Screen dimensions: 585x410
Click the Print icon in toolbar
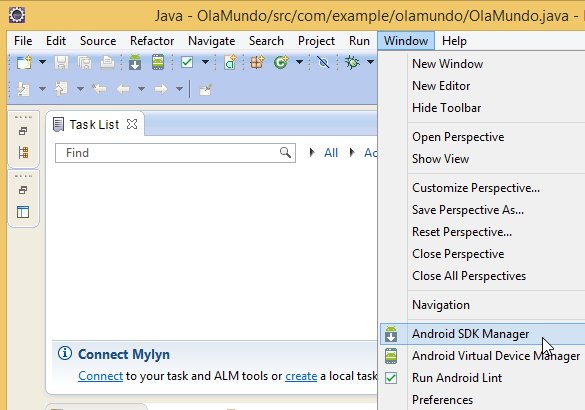107,62
